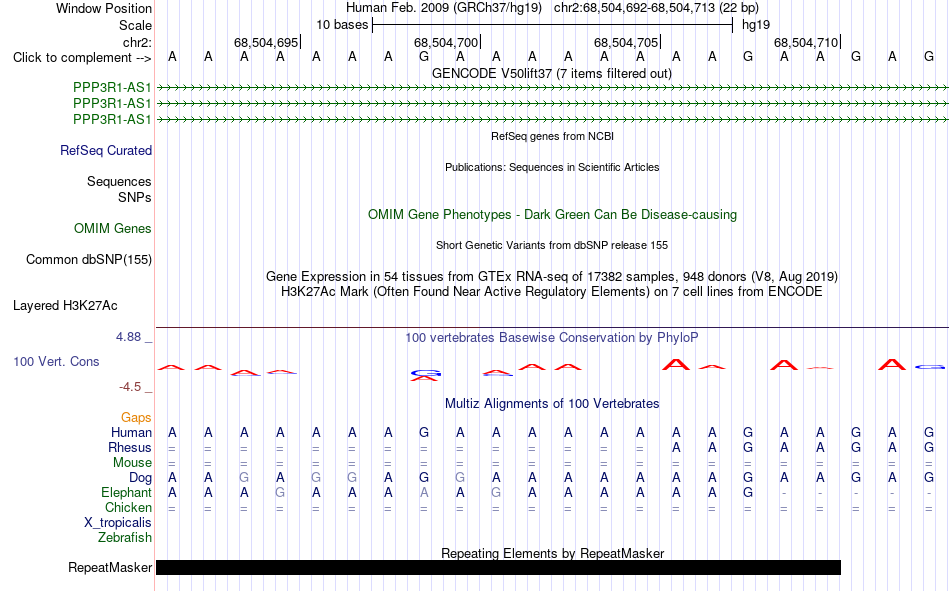Click 'Multiz Alignments of 100 Vertebrates' title
This screenshot has width=950, height=591.
[x=552, y=404]
